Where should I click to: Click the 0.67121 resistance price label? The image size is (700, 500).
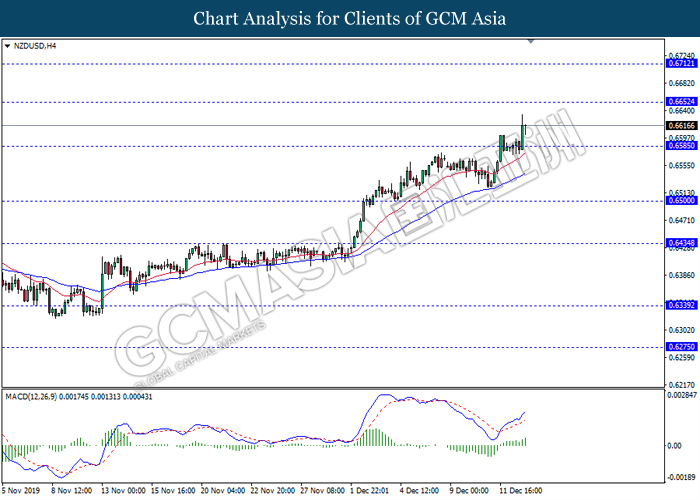coord(681,63)
